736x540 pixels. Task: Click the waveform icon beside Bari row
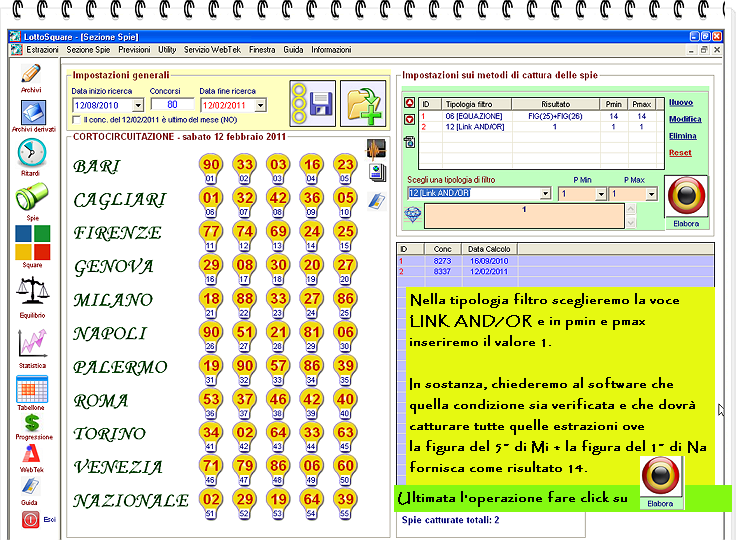click(376, 149)
